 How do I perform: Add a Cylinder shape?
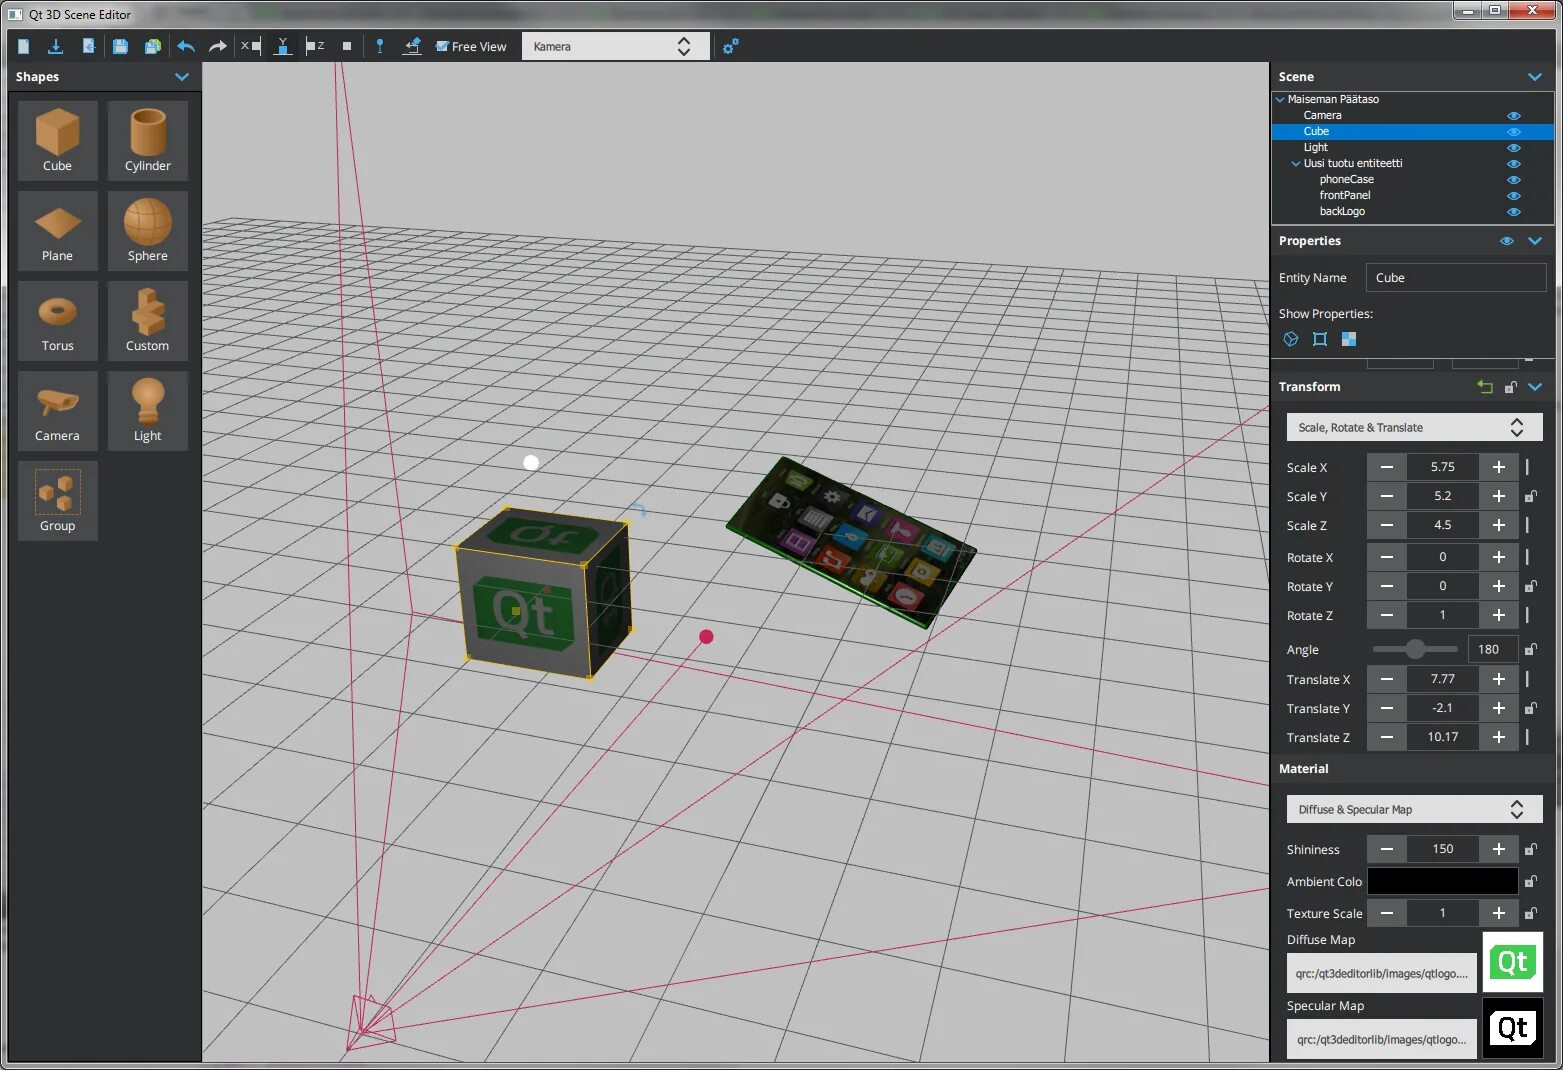tap(147, 140)
